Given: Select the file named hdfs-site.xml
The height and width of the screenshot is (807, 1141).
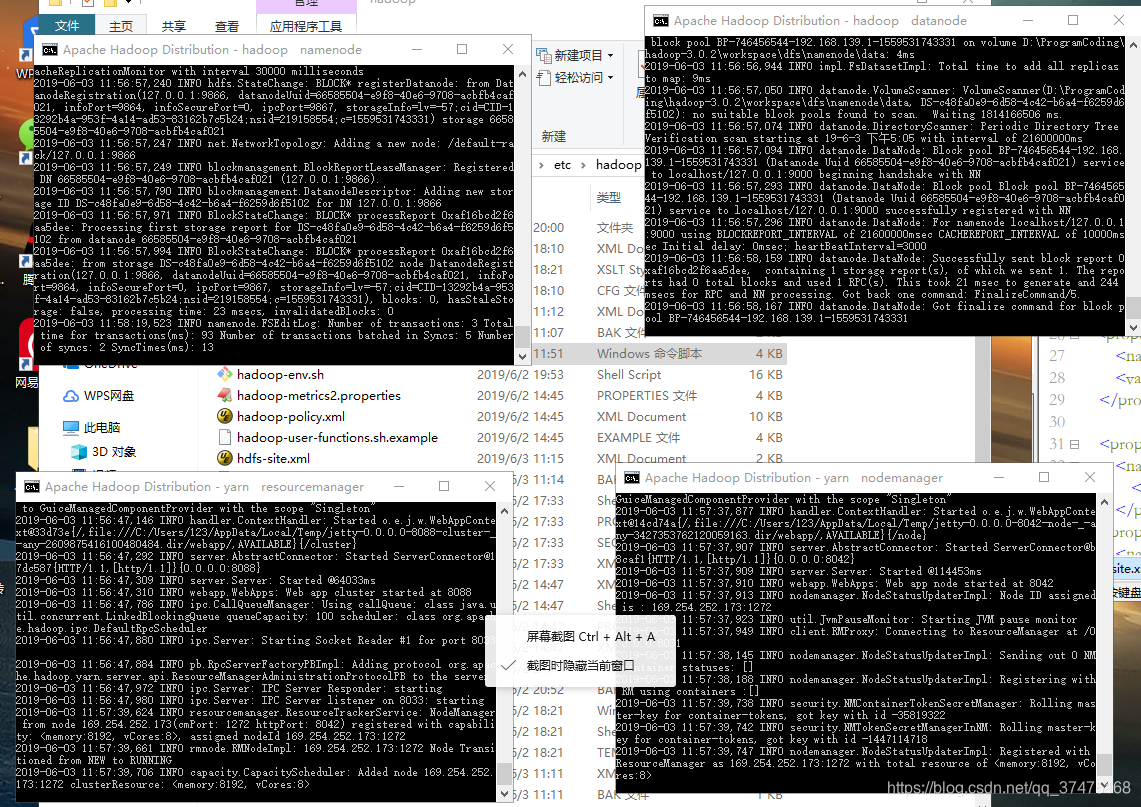Looking at the screenshot, I should 273,458.
